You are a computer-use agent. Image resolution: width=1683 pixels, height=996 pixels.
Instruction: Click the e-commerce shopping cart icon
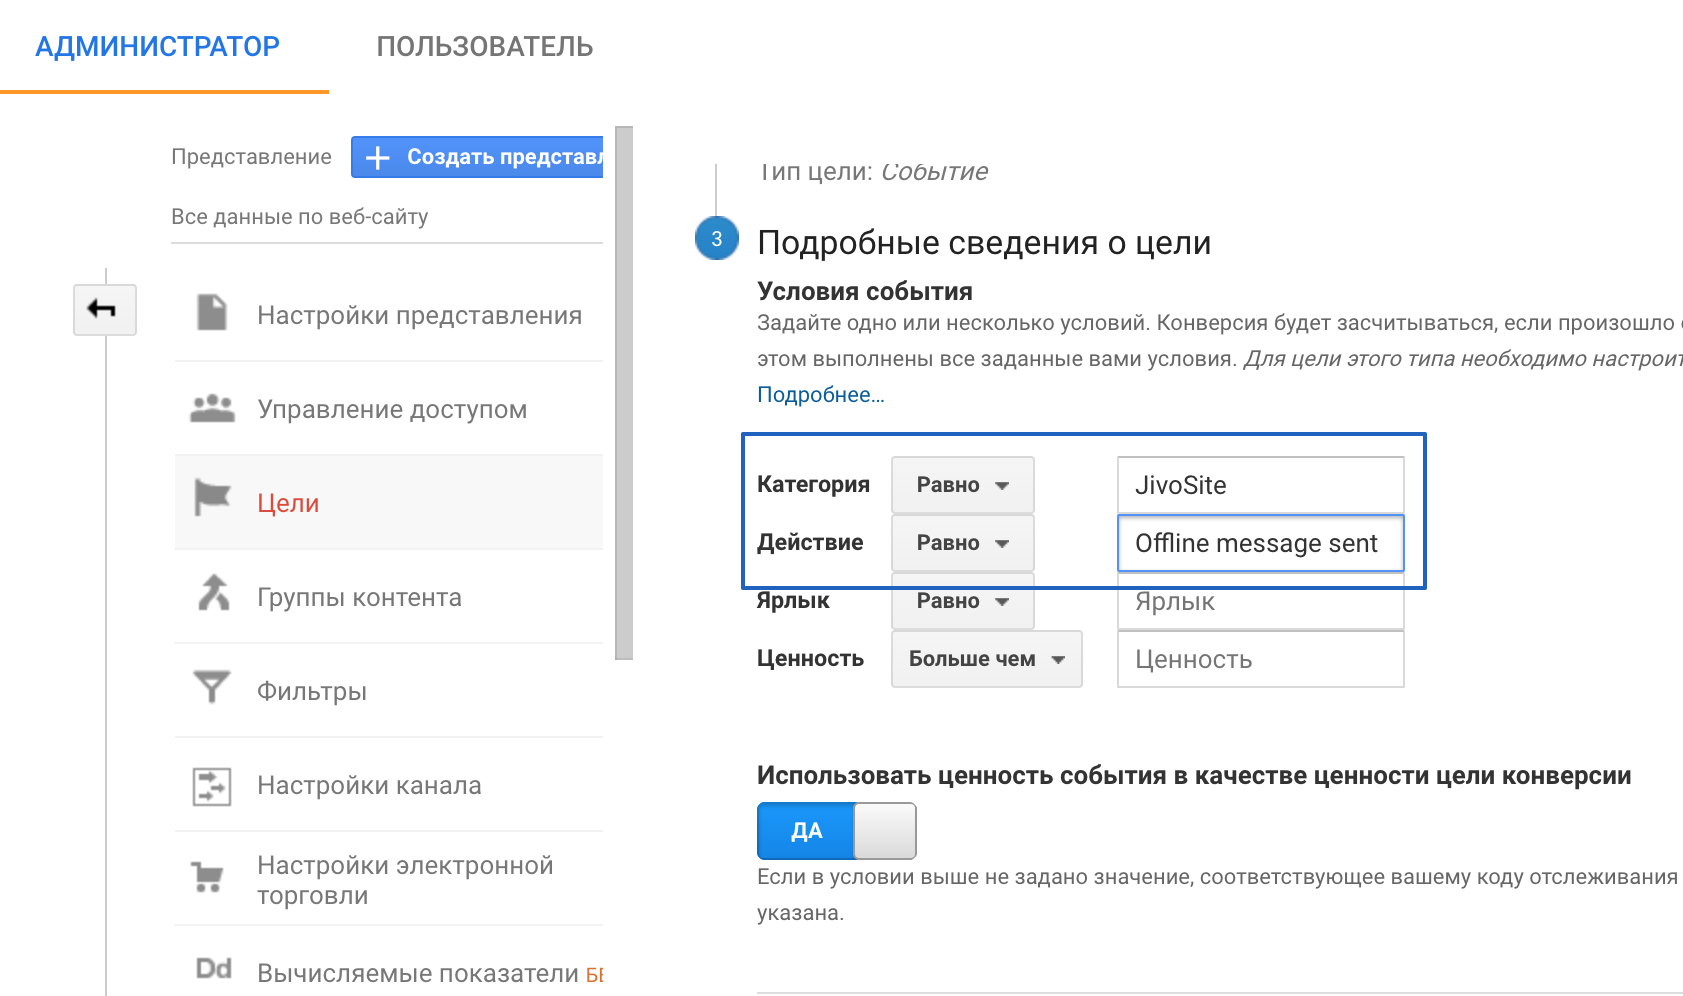point(207,877)
